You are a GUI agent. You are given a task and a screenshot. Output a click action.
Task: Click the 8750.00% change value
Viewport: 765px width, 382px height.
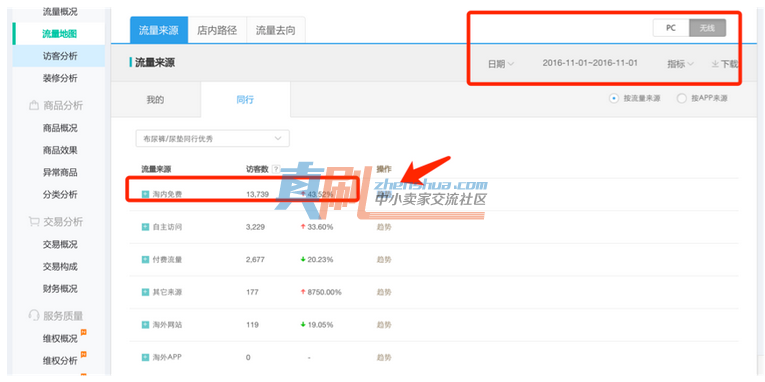click(324, 292)
